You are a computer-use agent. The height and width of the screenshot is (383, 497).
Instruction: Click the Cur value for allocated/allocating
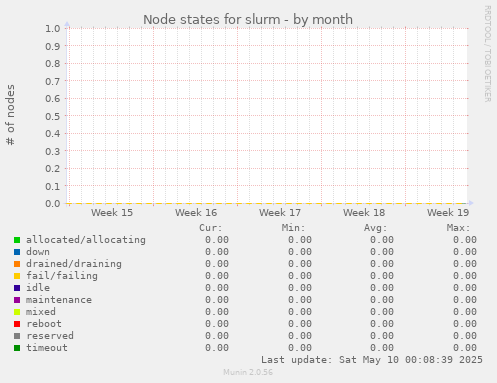[217, 240]
